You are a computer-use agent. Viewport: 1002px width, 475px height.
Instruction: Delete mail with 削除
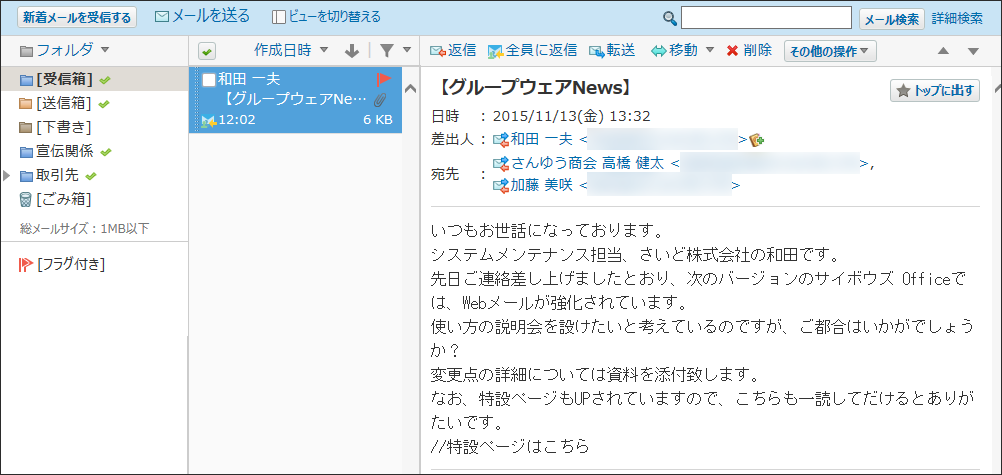(x=749, y=51)
